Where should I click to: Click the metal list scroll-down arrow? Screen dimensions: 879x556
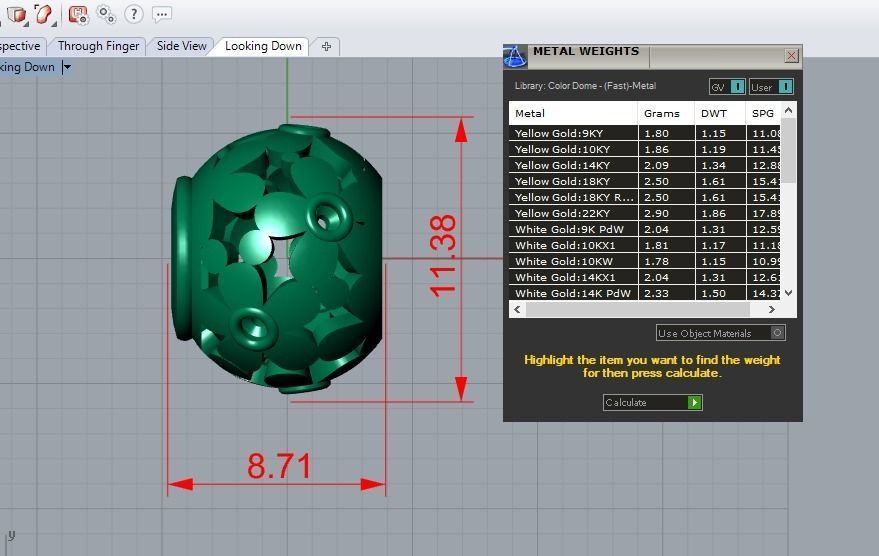click(x=788, y=293)
